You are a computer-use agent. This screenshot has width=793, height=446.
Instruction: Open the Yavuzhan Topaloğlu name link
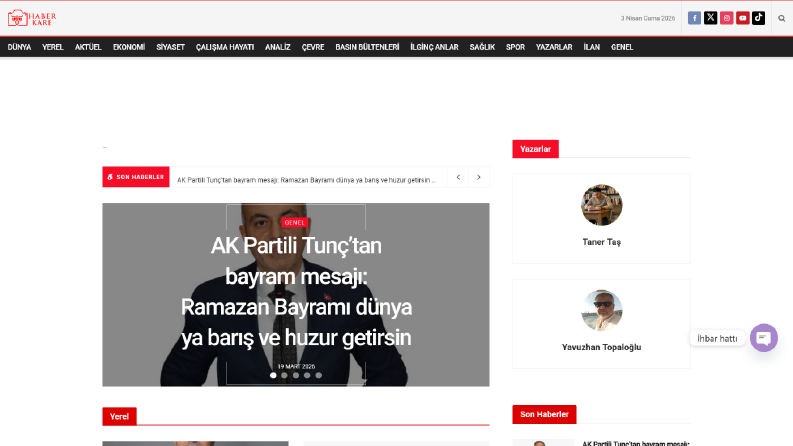(601, 347)
